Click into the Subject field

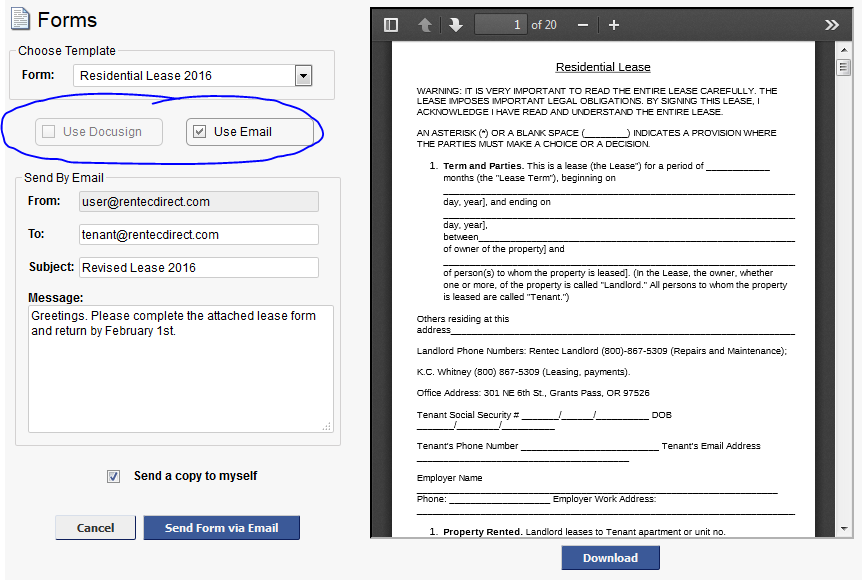click(198, 267)
